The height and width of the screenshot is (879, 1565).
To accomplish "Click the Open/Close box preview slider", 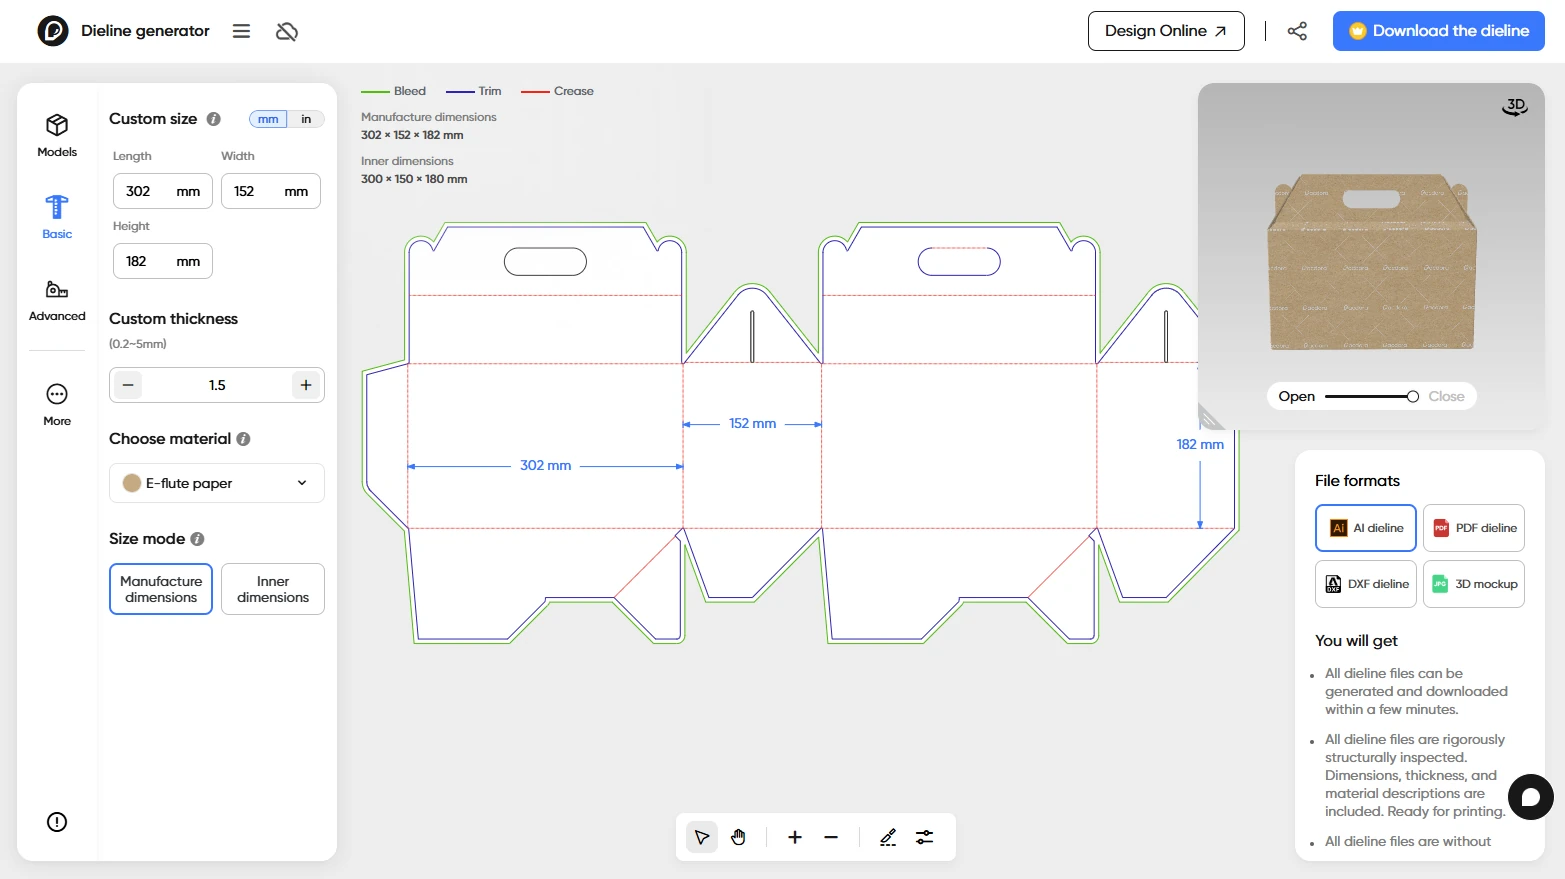I will point(1371,397).
